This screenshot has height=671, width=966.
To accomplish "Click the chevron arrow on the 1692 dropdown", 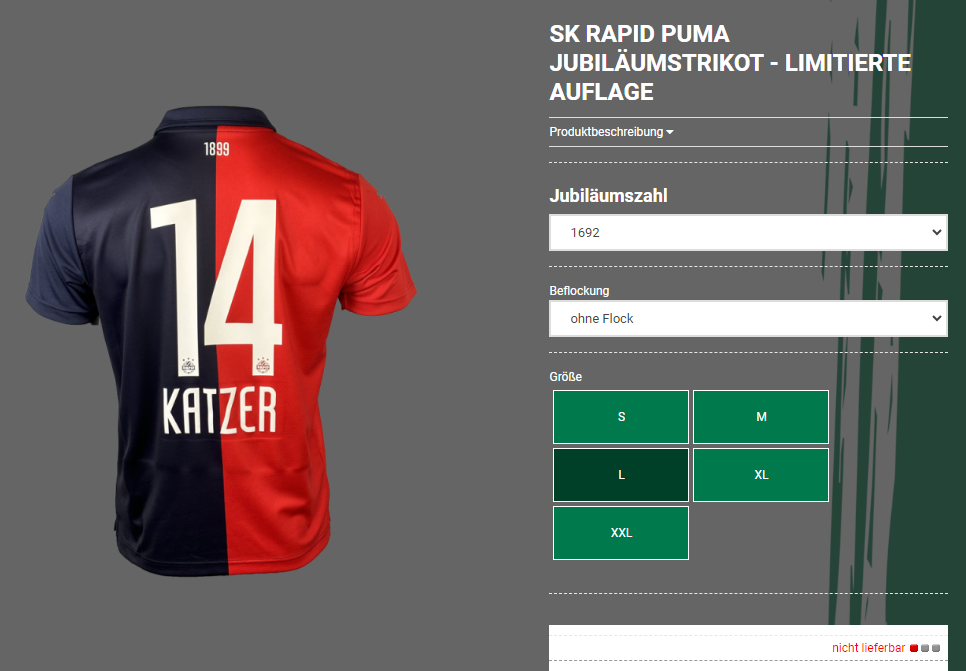I will (936, 232).
